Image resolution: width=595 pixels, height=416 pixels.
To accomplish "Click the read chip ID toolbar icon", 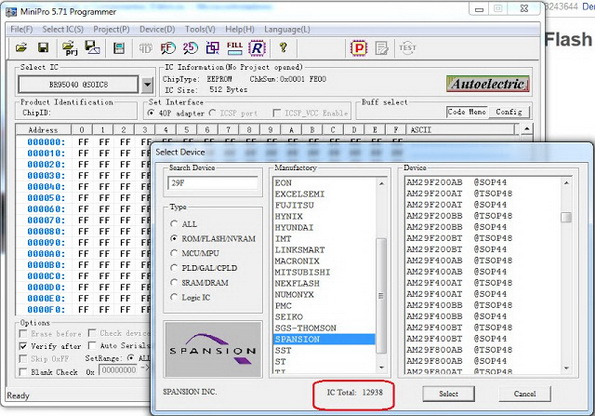I will (x=145, y=48).
